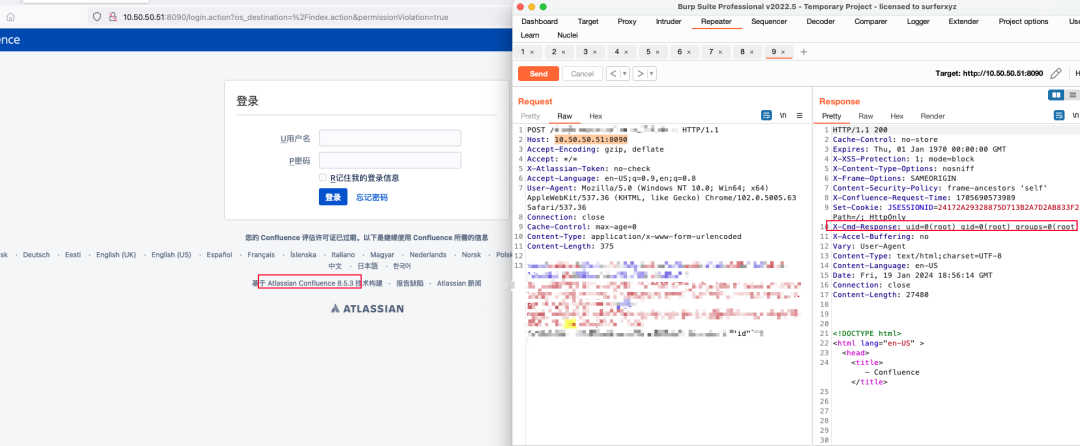Switch language to Français
This screenshot has width=1080, height=446.
tap(261, 255)
